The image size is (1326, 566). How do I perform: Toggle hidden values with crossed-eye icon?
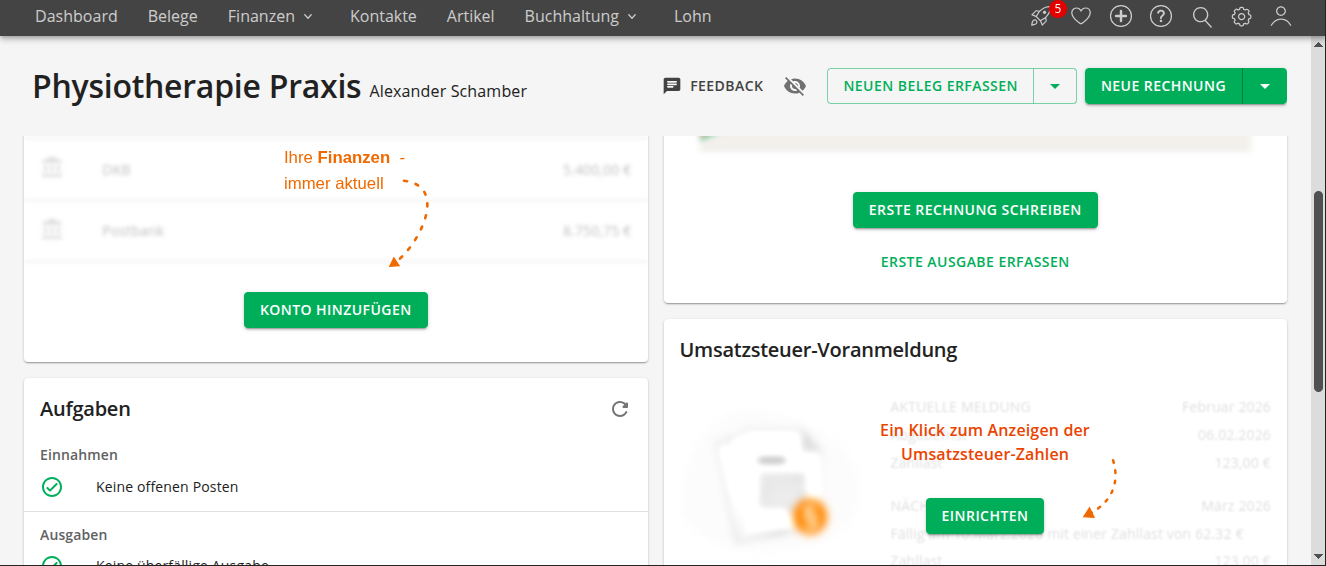click(795, 86)
